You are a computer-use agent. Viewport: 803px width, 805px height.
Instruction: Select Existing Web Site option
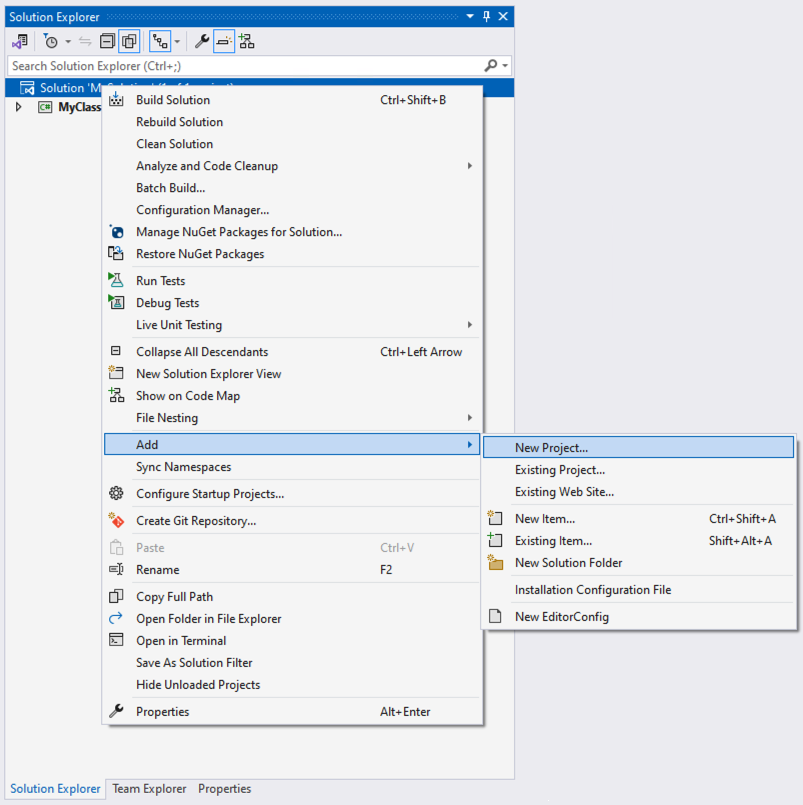coord(639,492)
